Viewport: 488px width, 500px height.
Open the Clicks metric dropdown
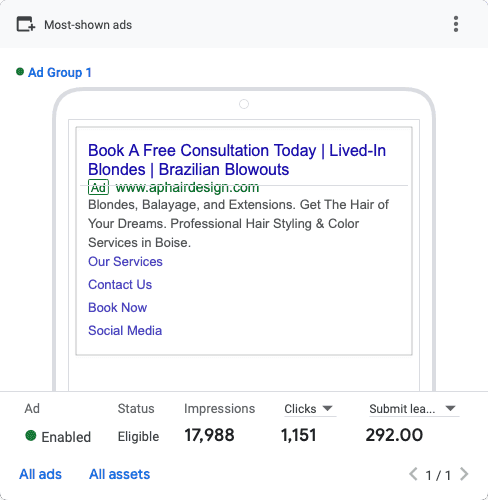[x=309, y=409]
